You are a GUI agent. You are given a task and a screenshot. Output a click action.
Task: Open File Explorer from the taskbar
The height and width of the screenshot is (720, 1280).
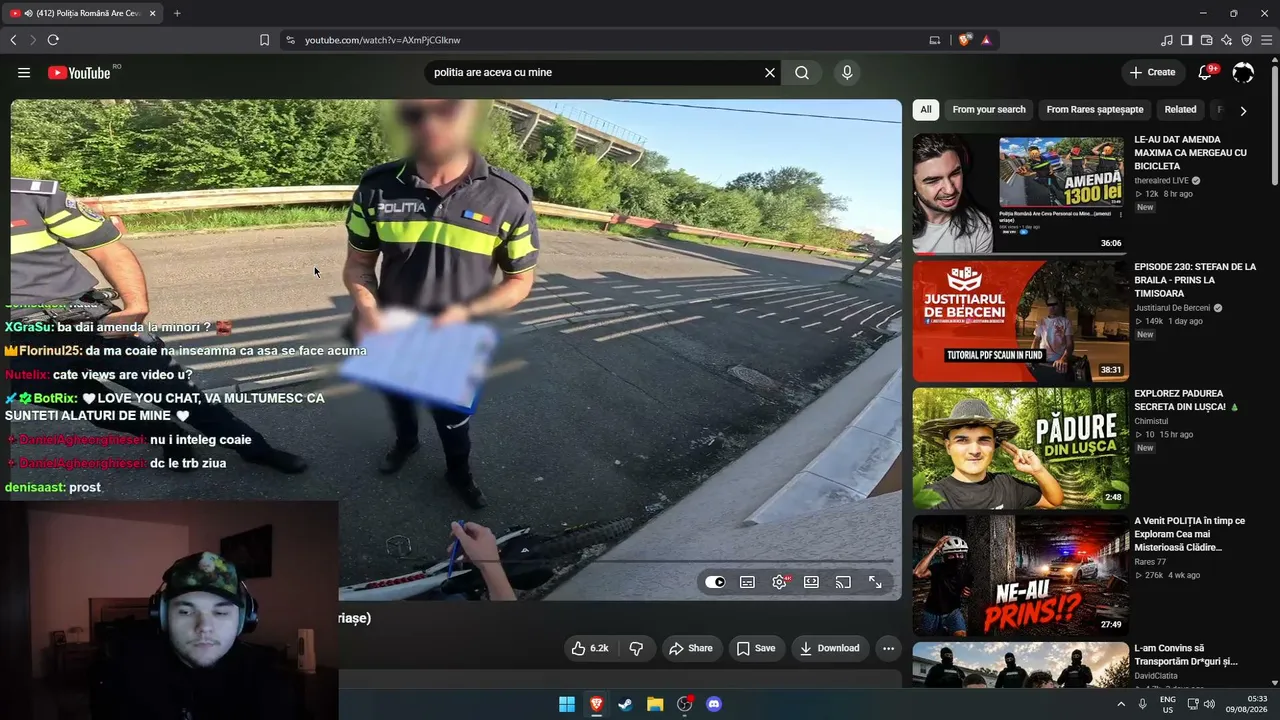pos(655,704)
